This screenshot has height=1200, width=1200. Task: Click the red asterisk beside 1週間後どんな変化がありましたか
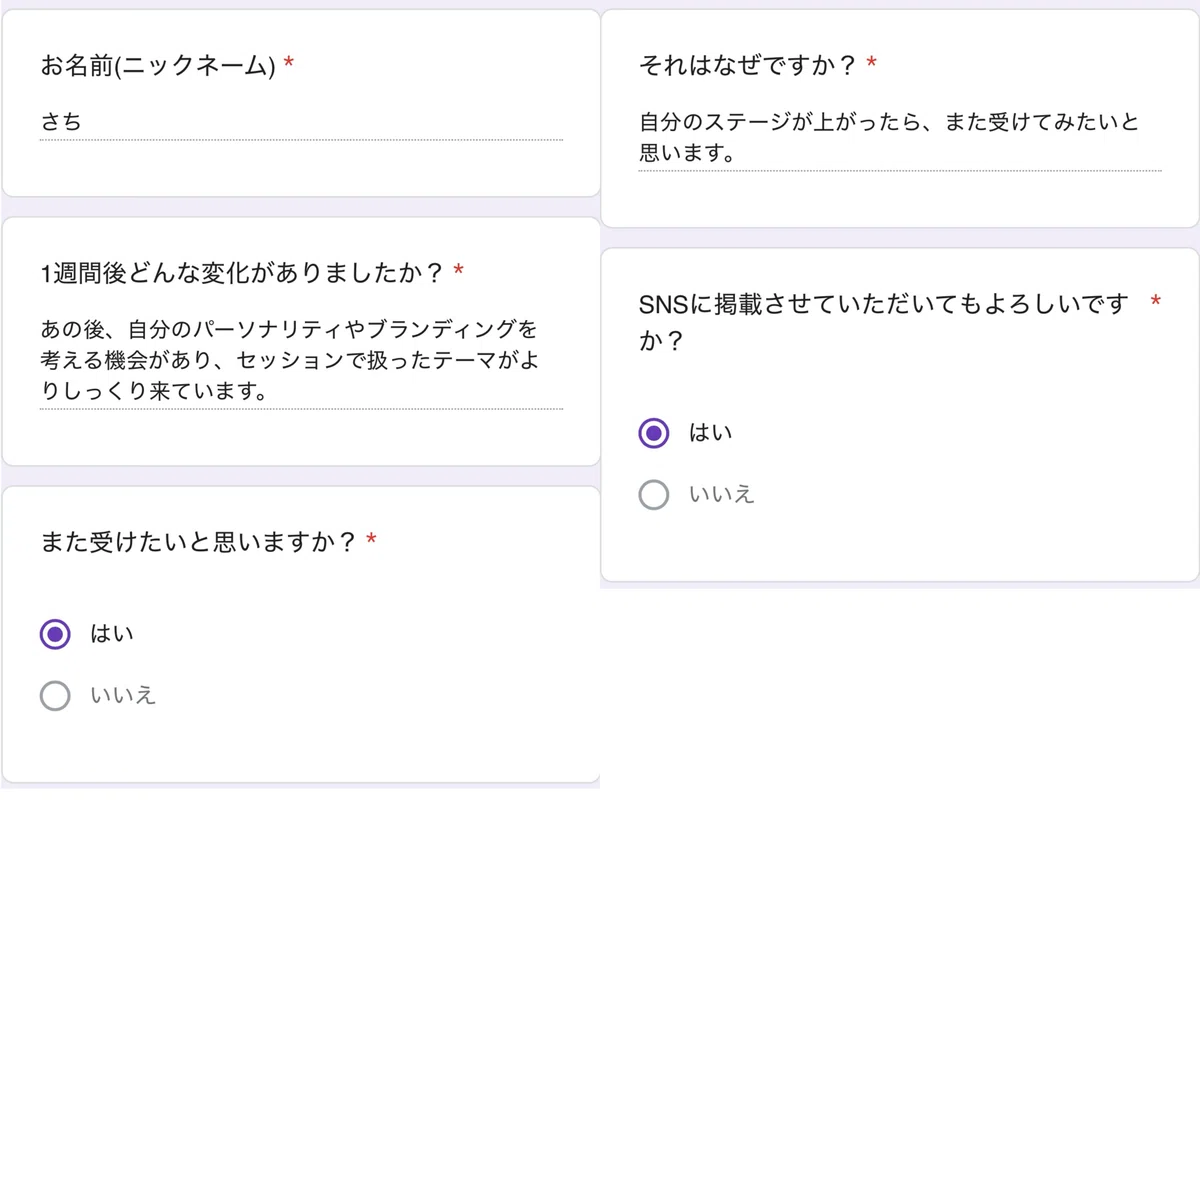click(458, 270)
